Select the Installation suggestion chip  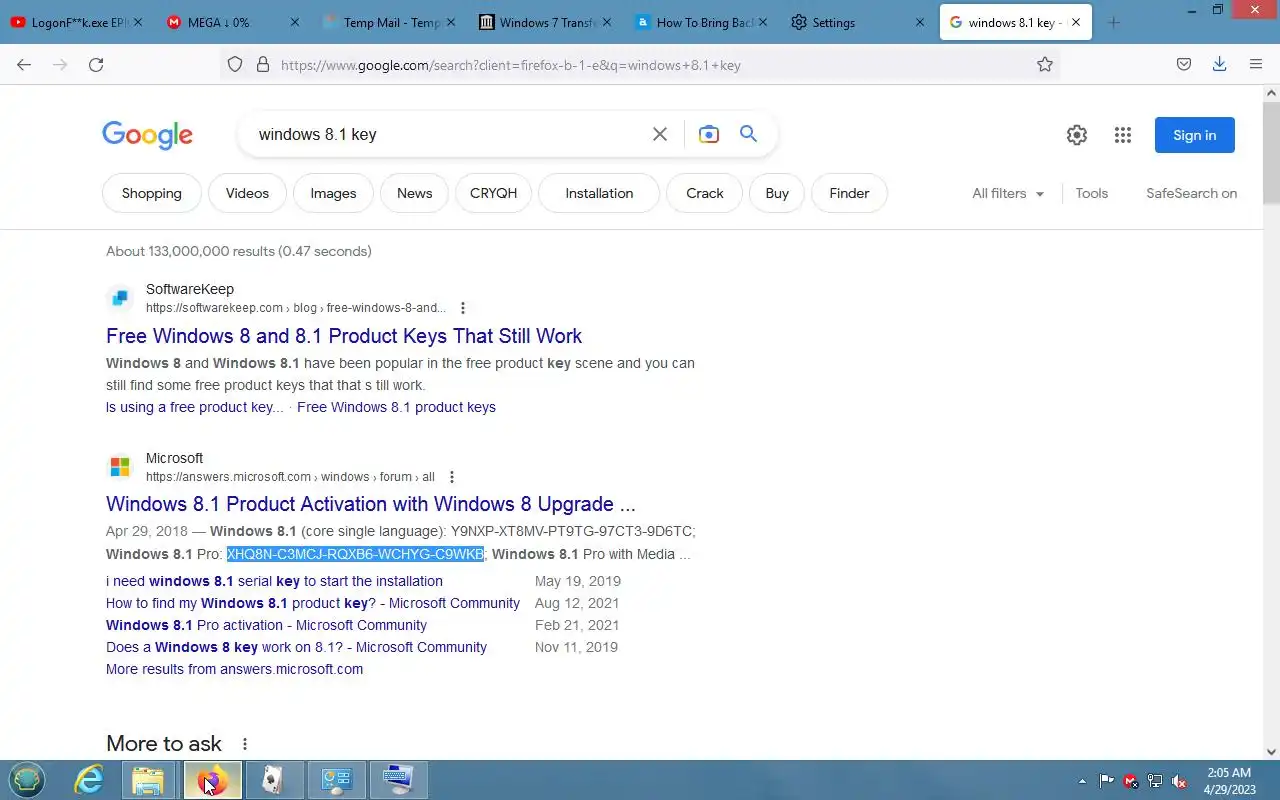(599, 193)
